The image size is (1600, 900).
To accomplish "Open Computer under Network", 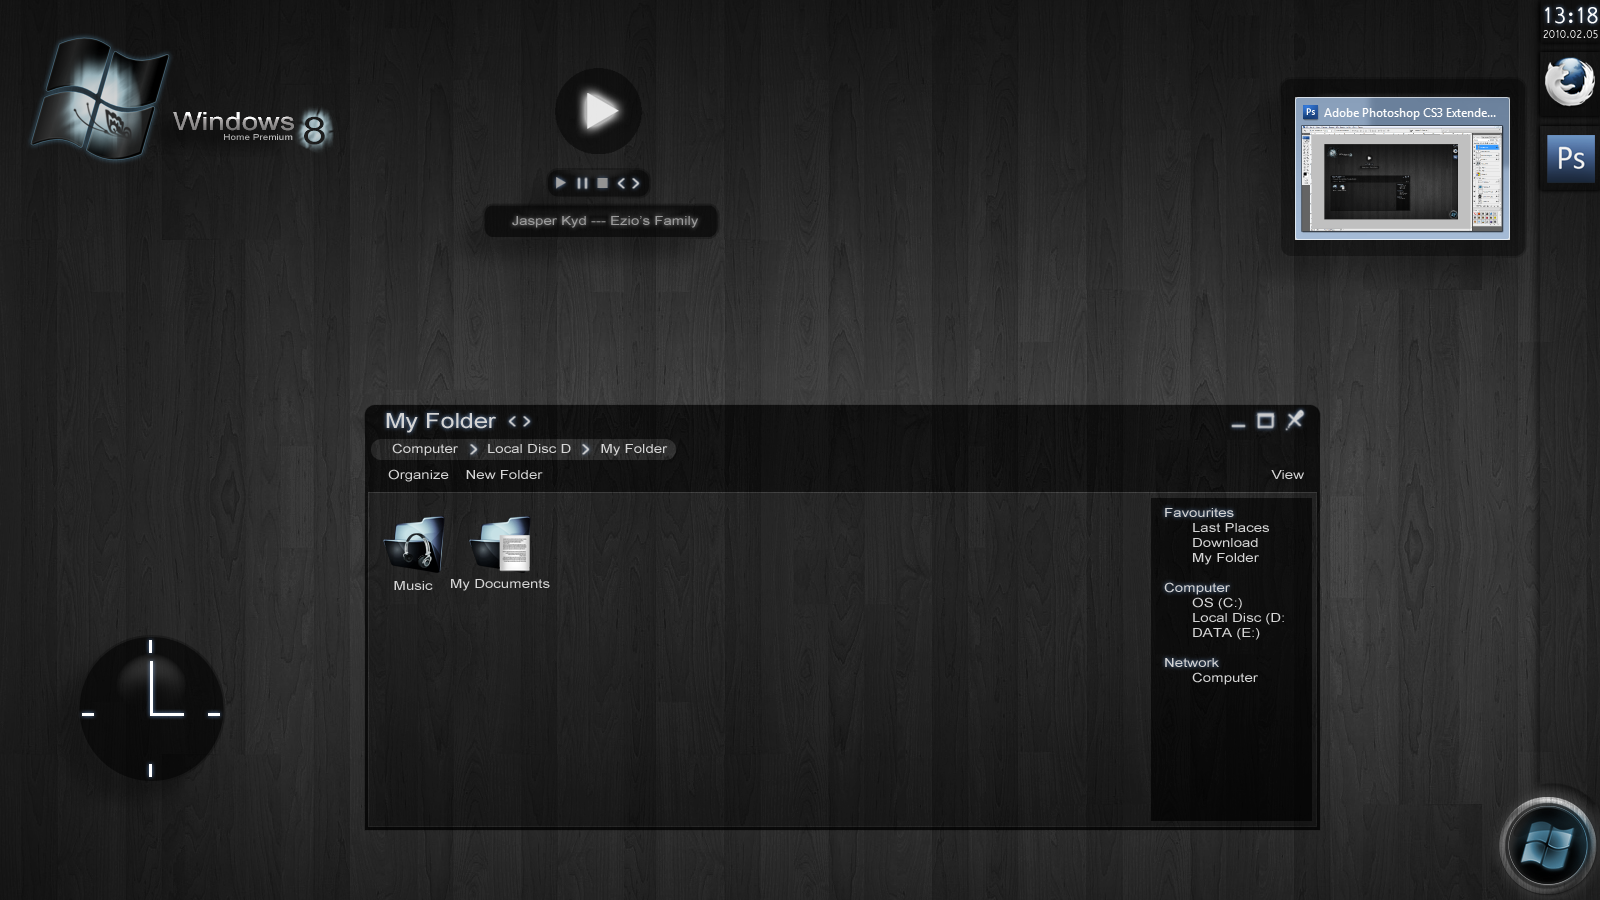I will tap(1225, 678).
